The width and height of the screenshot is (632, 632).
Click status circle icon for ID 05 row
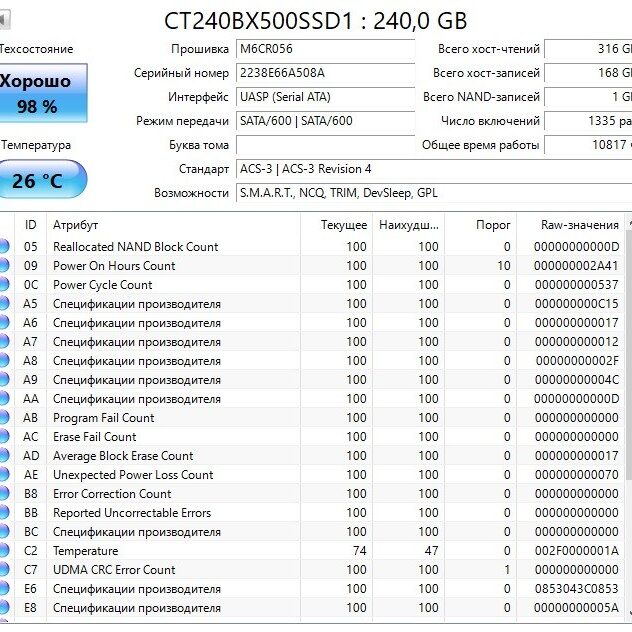3,247
